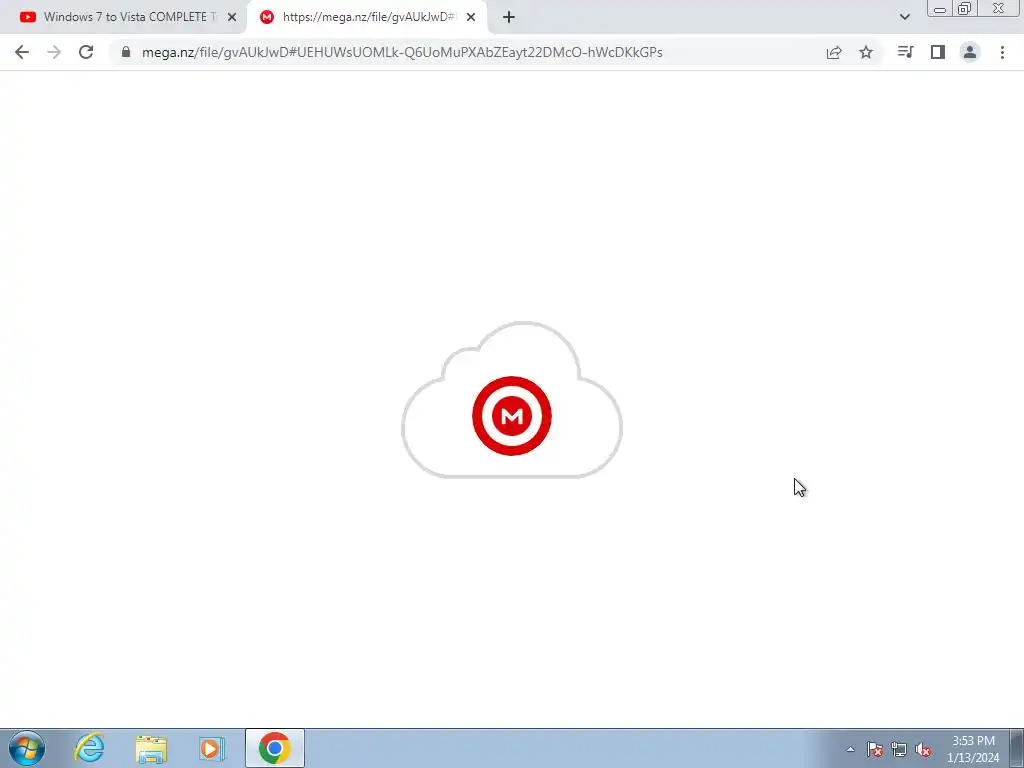Close the YouTube tab
Viewport: 1024px width, 768px height.
click(x=232, y=17)
